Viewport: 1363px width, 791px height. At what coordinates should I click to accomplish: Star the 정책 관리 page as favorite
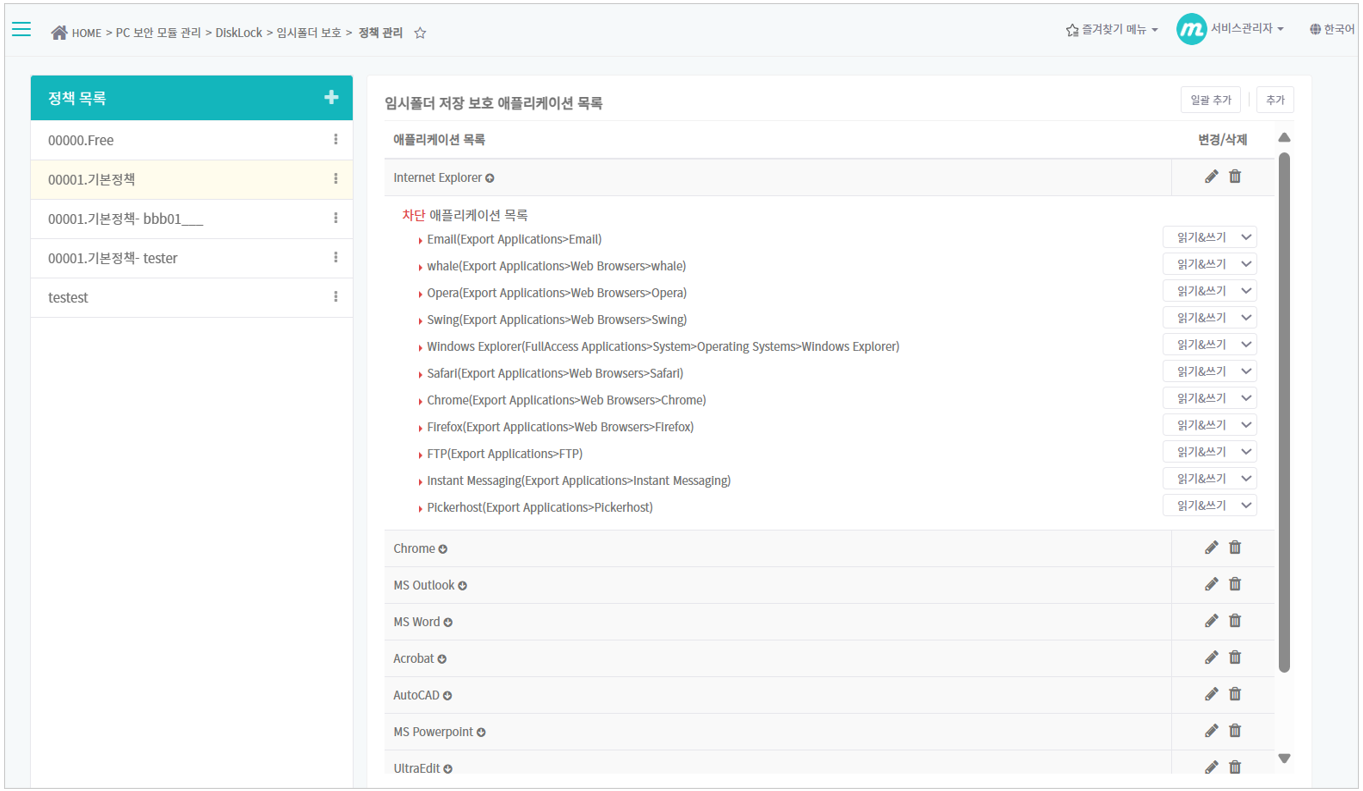(420, 33)
